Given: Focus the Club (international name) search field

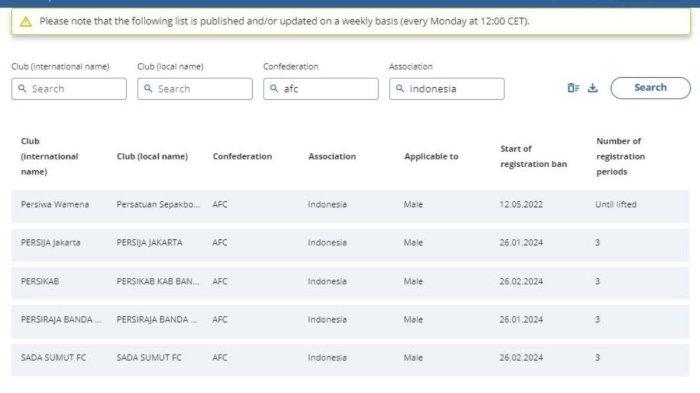Looking at the screenshot, I should (x=69, y=89).
